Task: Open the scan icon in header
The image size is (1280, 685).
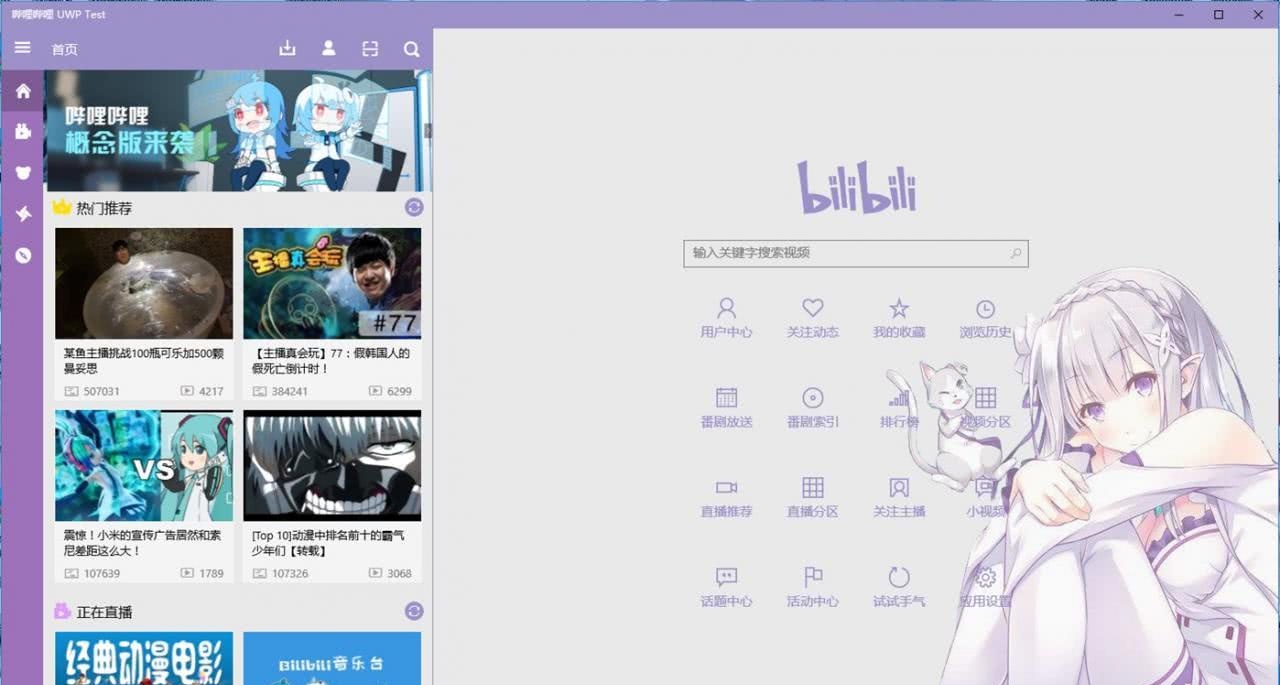Action: (370, 48)
